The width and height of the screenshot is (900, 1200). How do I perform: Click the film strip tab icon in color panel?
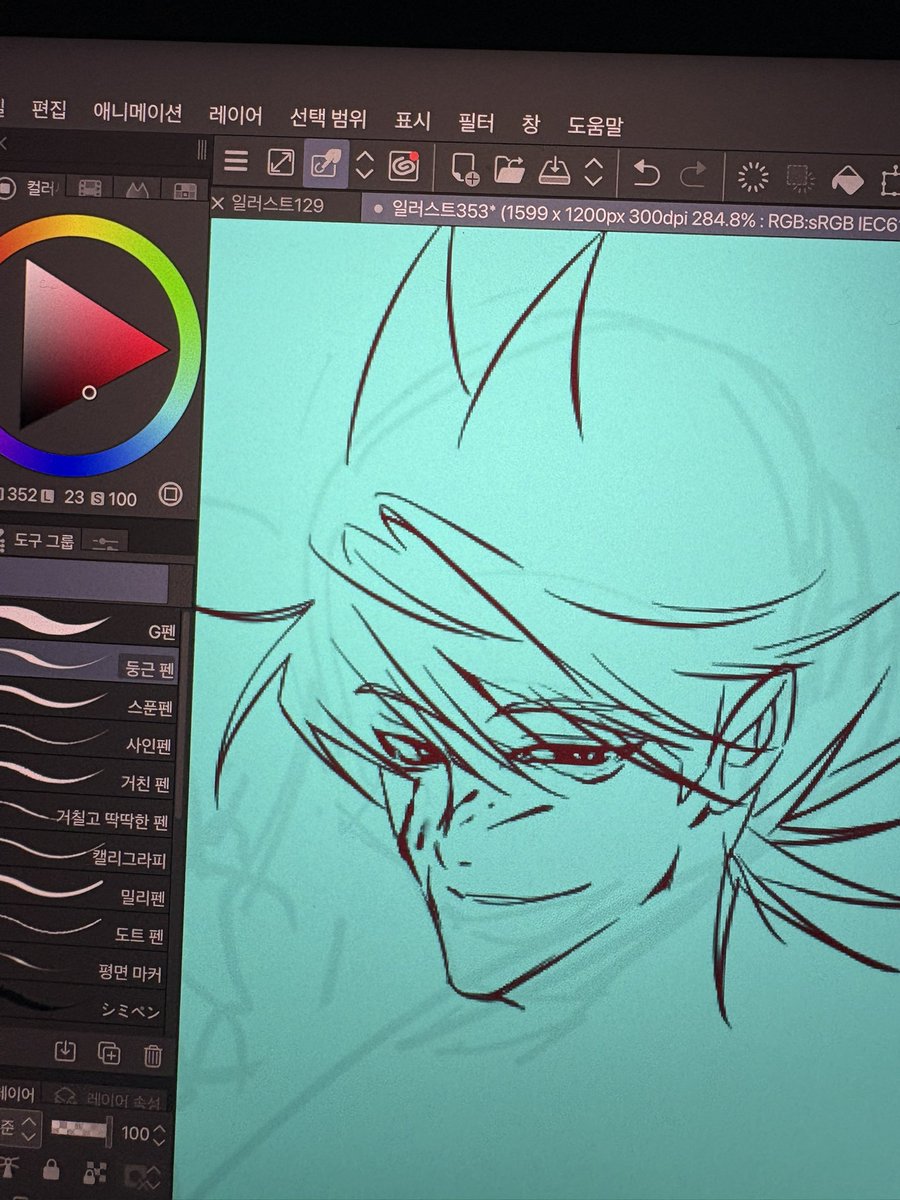tap(91, 188)
